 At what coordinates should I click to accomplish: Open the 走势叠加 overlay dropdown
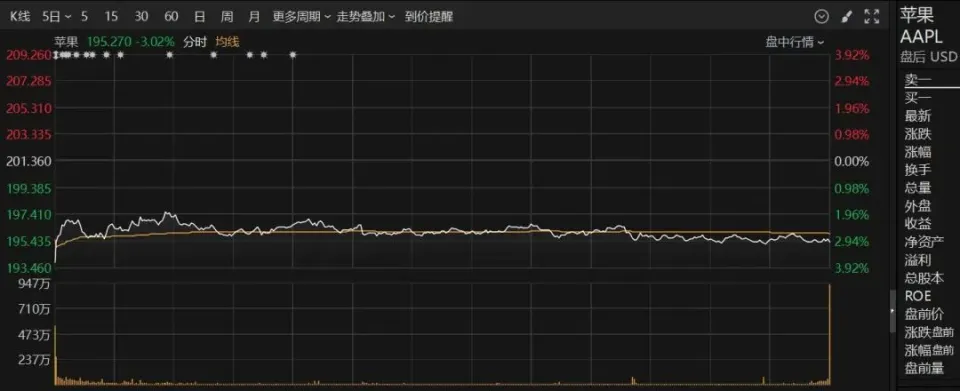coord(366,17)
